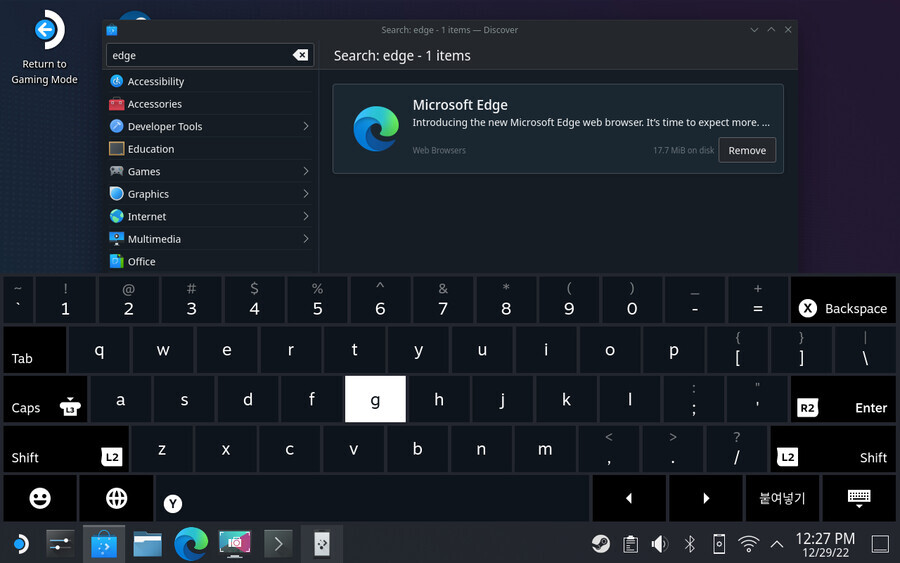Open the terminal arrow icon in taskbar

pyautogui.click(x=278, y=543)
